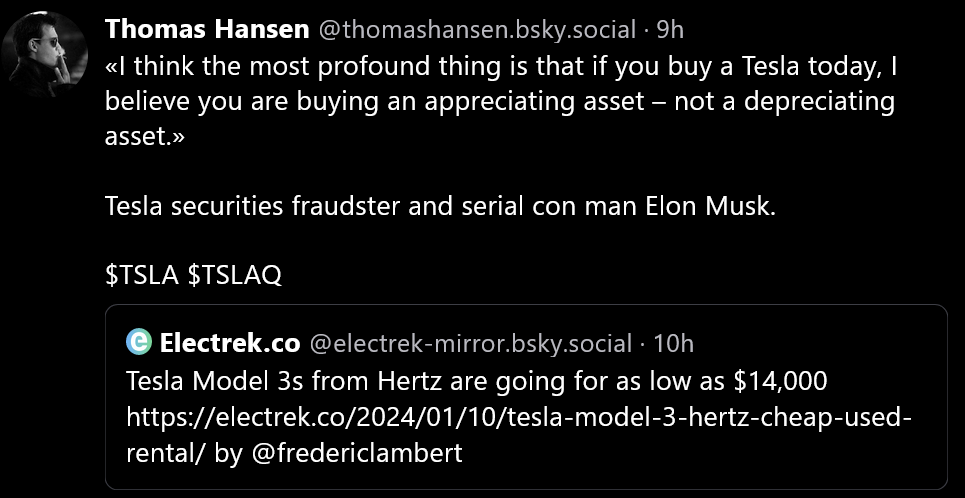The height and width of the screenshot is (498, 965).
Task: Open the quoted post's 10h timestamp
Action: click(673, 343)
